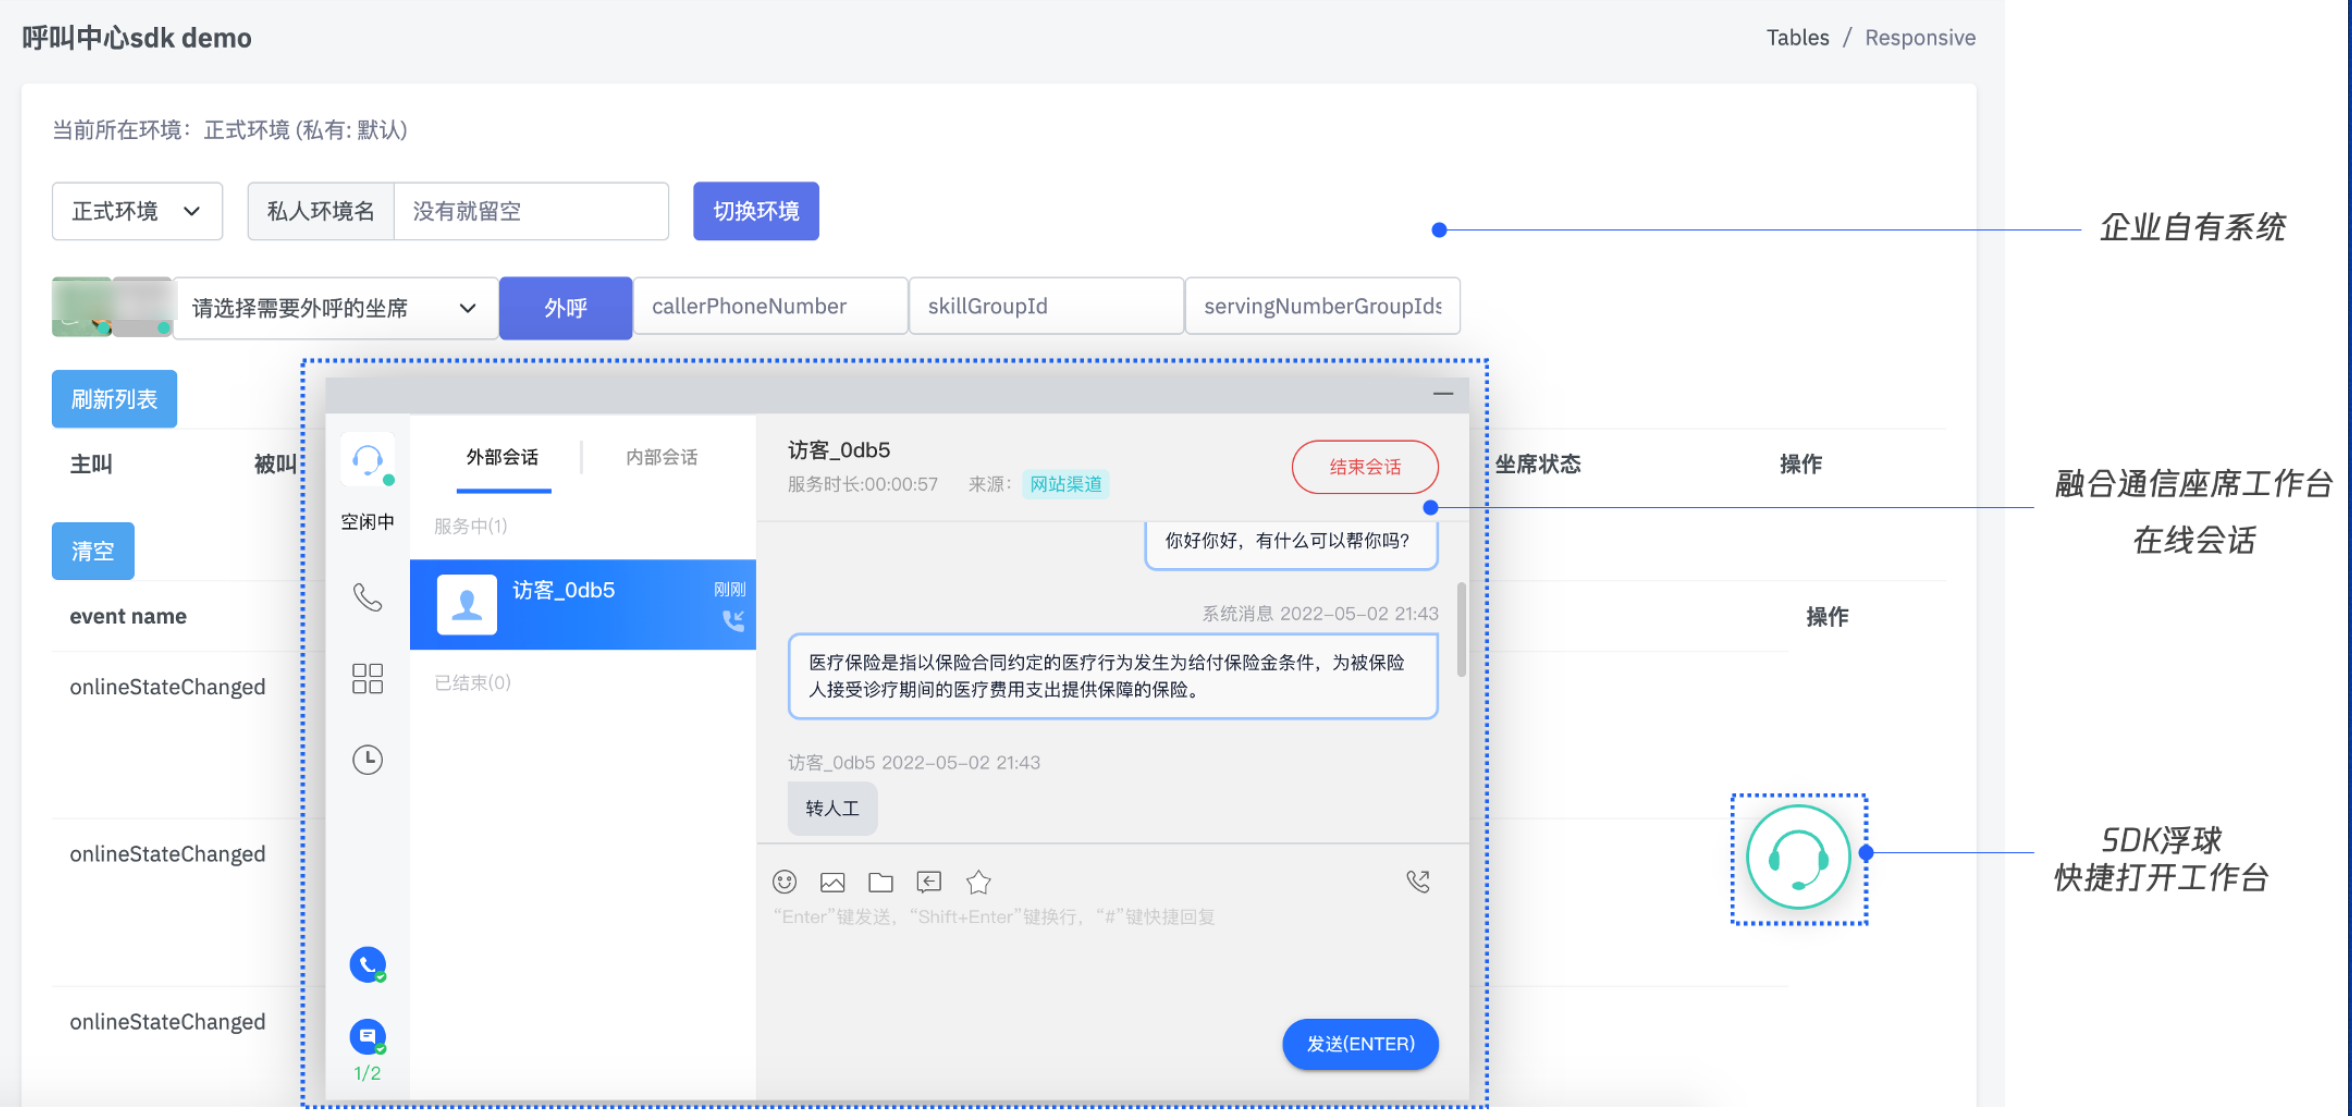The height and width of the screenshot is (1116, 2352).
Task: Select the 外部会话 tab
Action: click(502, 457)
